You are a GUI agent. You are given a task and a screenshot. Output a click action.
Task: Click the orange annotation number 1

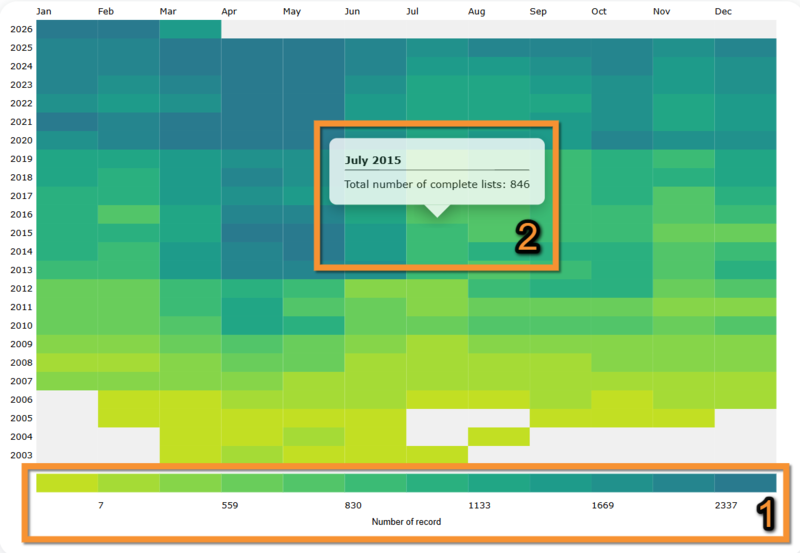click(x=765, y=514)
